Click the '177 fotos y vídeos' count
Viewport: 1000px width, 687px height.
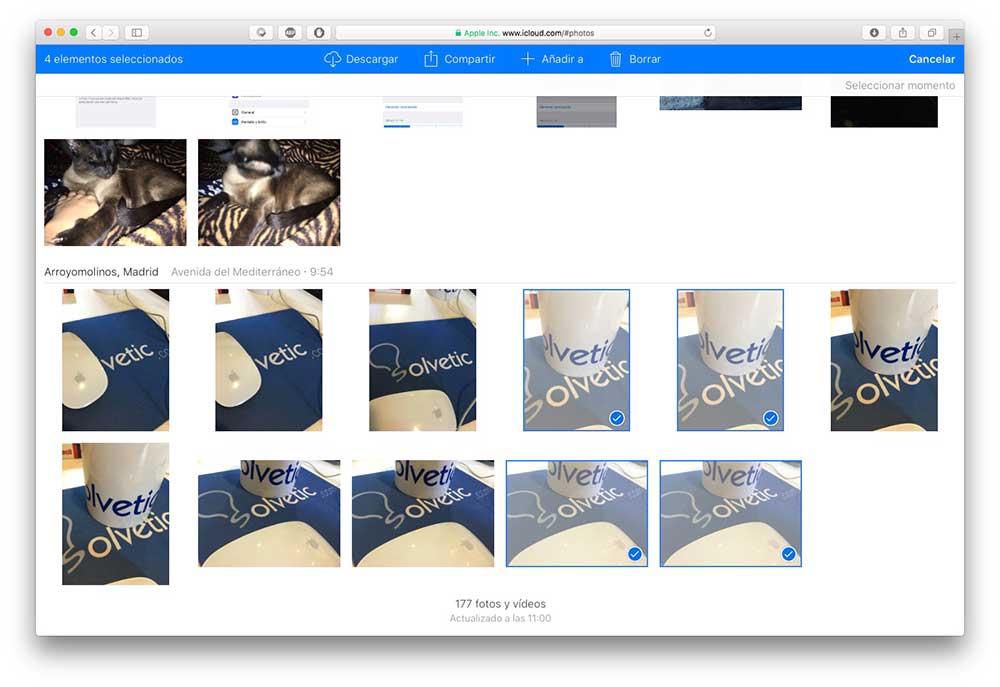501,603
